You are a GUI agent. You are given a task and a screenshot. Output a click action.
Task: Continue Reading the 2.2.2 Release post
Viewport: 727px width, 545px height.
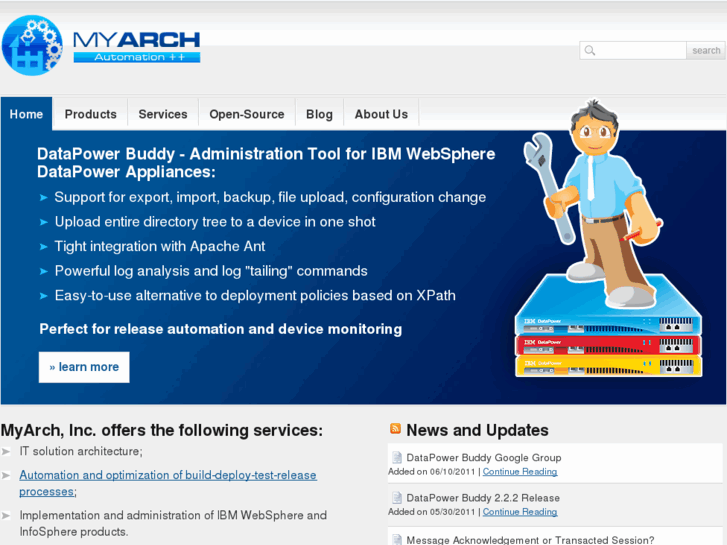click(520, 512)
